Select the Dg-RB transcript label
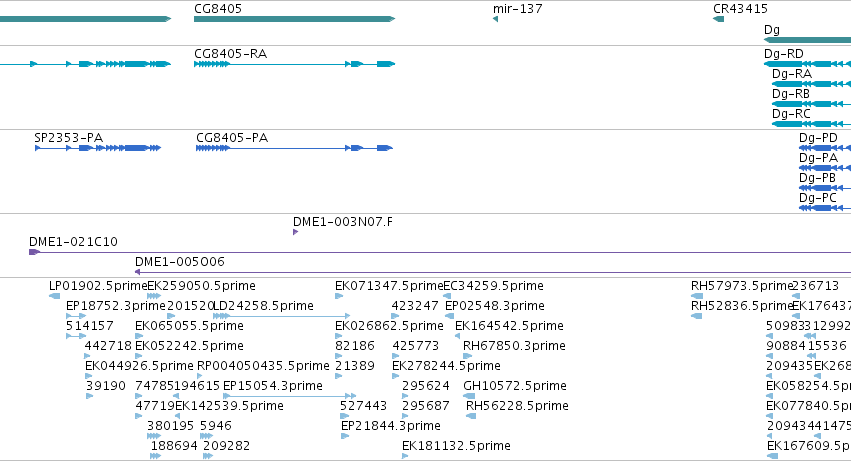This screenshot has width=851, height=461. coord(791,94)
